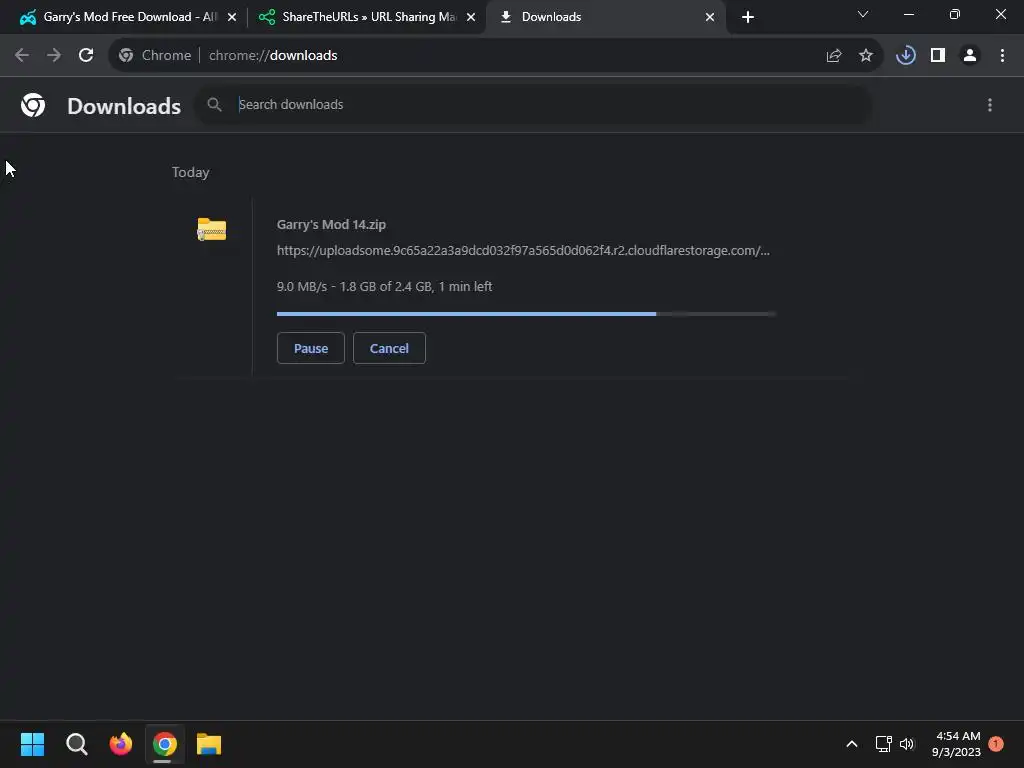
Task: Open the cloudflarestorage download source link
Action: click(x=523, y=251)
